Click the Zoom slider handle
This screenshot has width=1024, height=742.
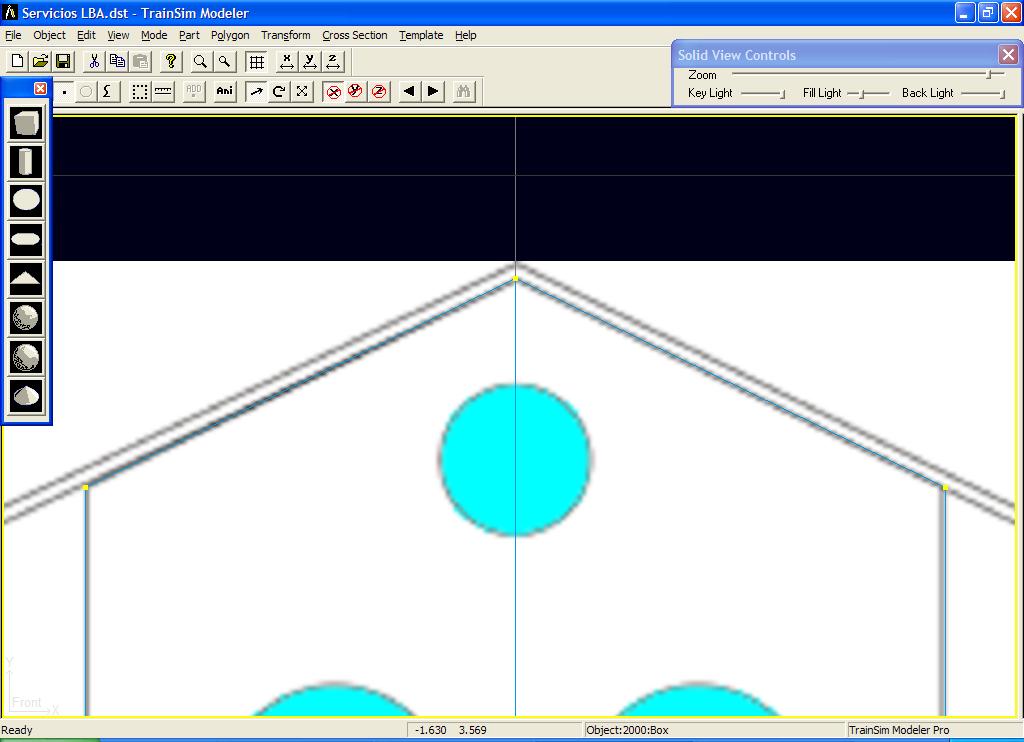coord(988,75)
